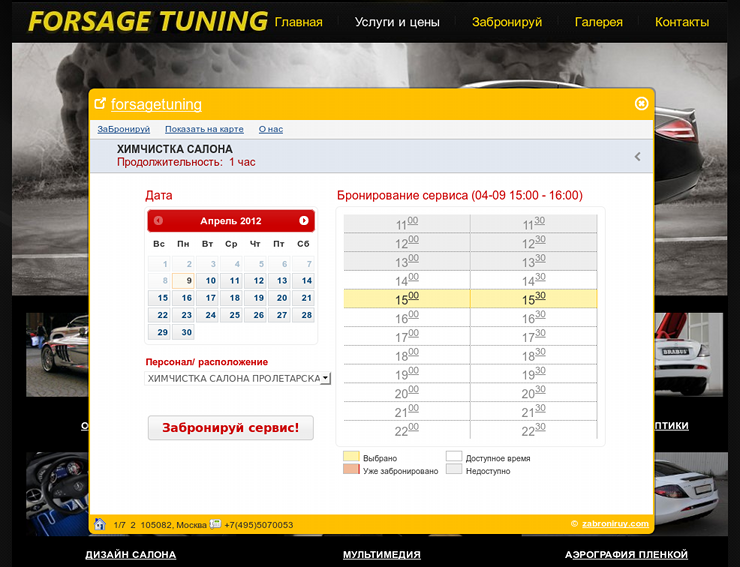Click the phone icon next to +7(495)5070053

(215, 524)
